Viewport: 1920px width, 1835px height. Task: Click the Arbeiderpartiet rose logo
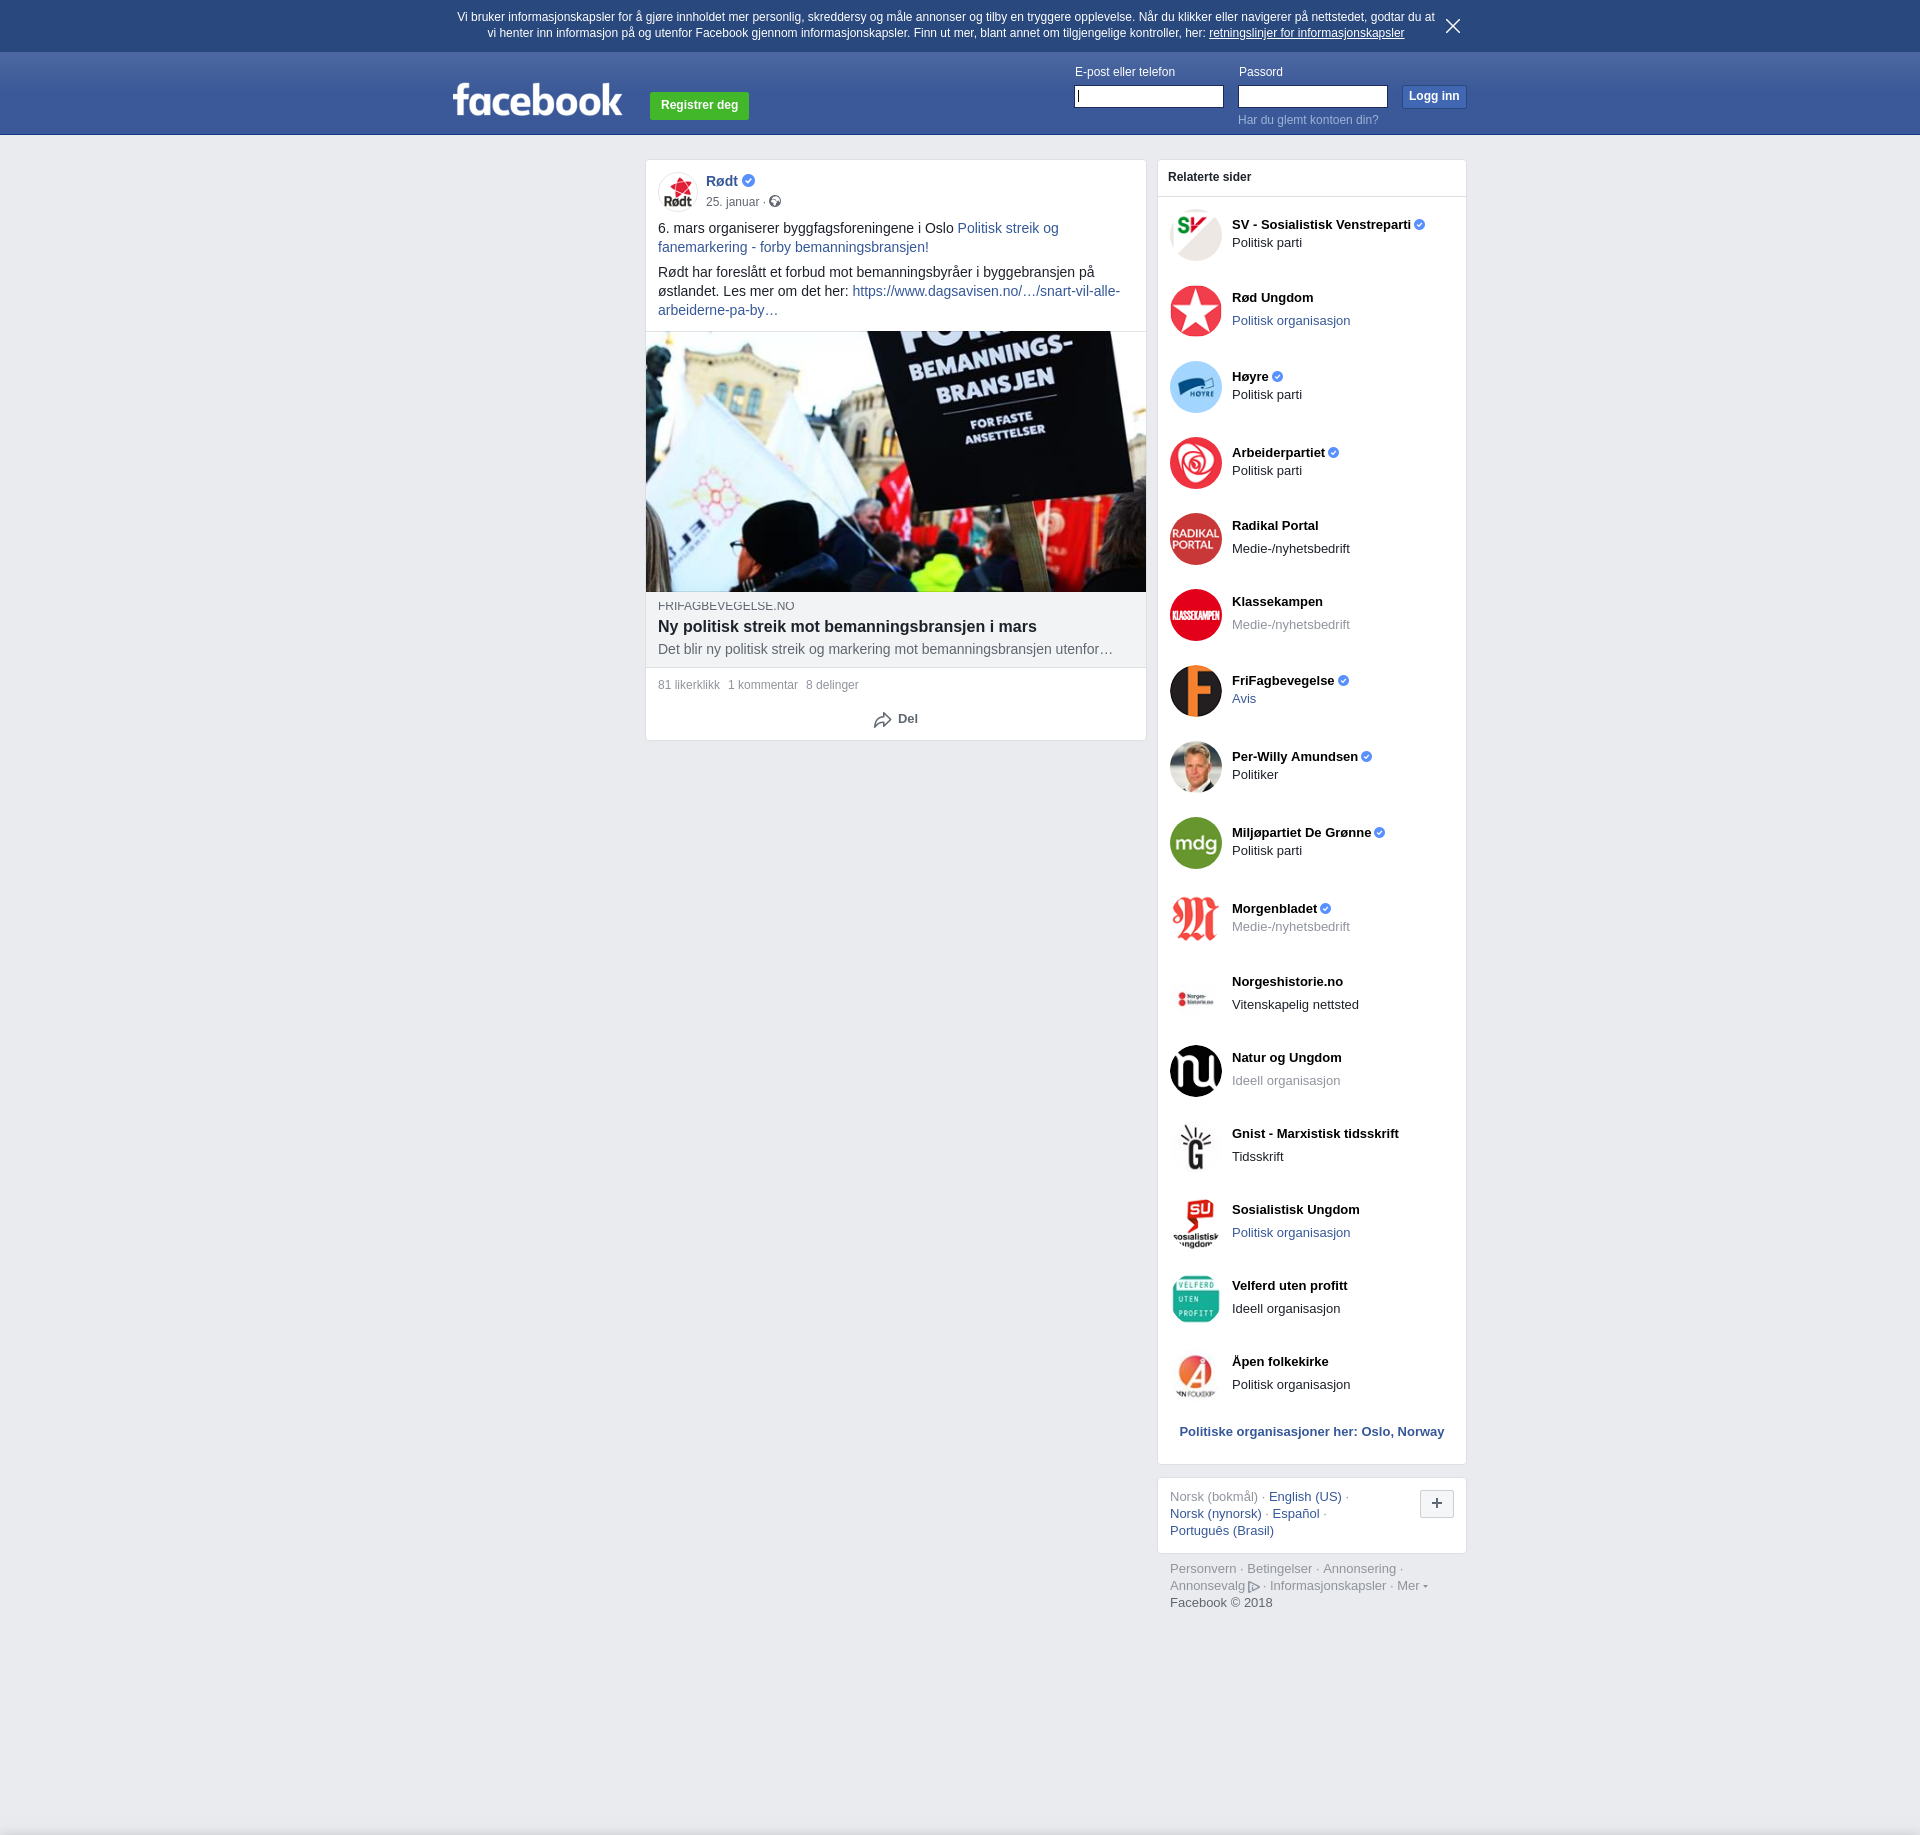pos(1196,463)
